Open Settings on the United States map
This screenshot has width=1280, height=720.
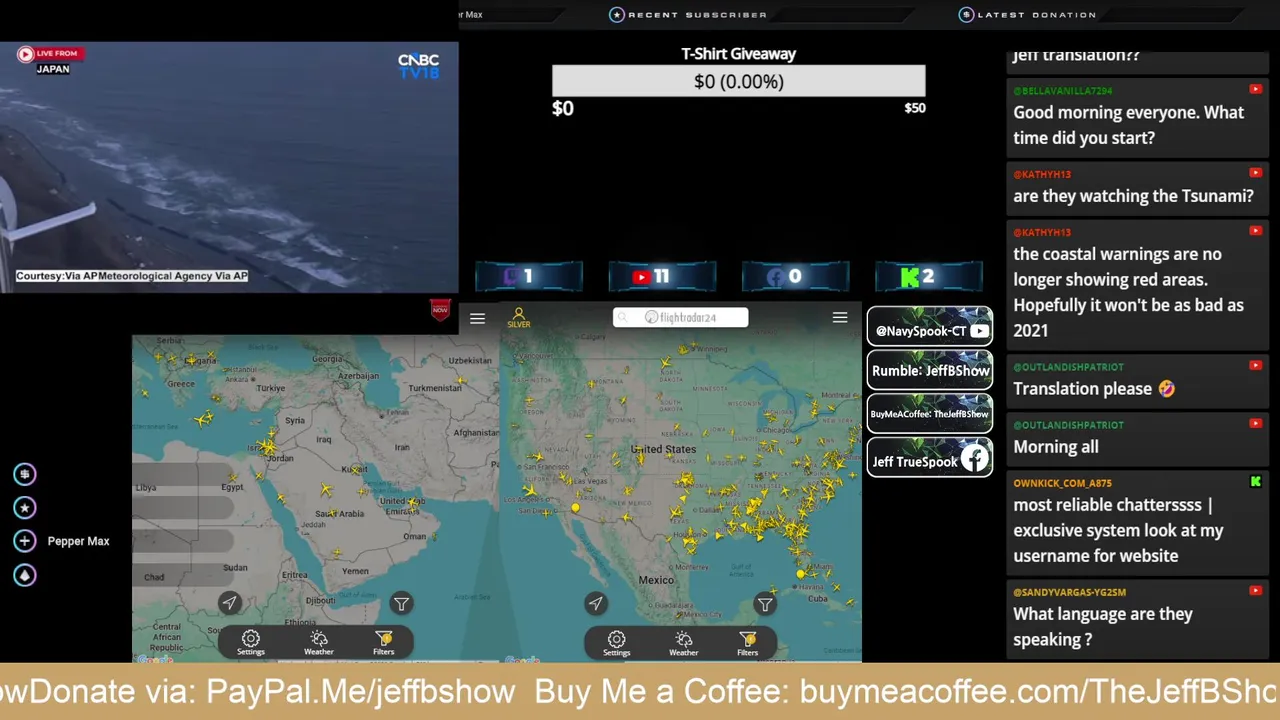tap(617, 643)
